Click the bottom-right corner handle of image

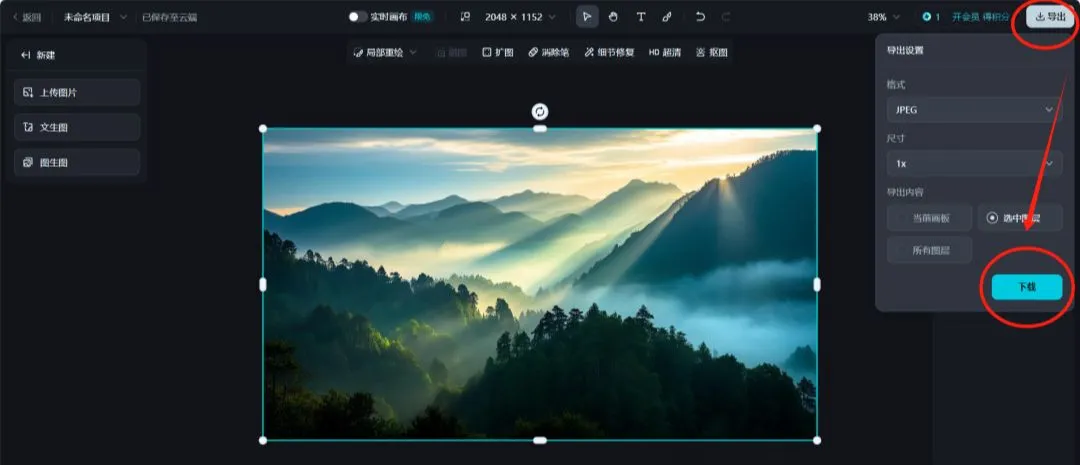tap(817, 440)
